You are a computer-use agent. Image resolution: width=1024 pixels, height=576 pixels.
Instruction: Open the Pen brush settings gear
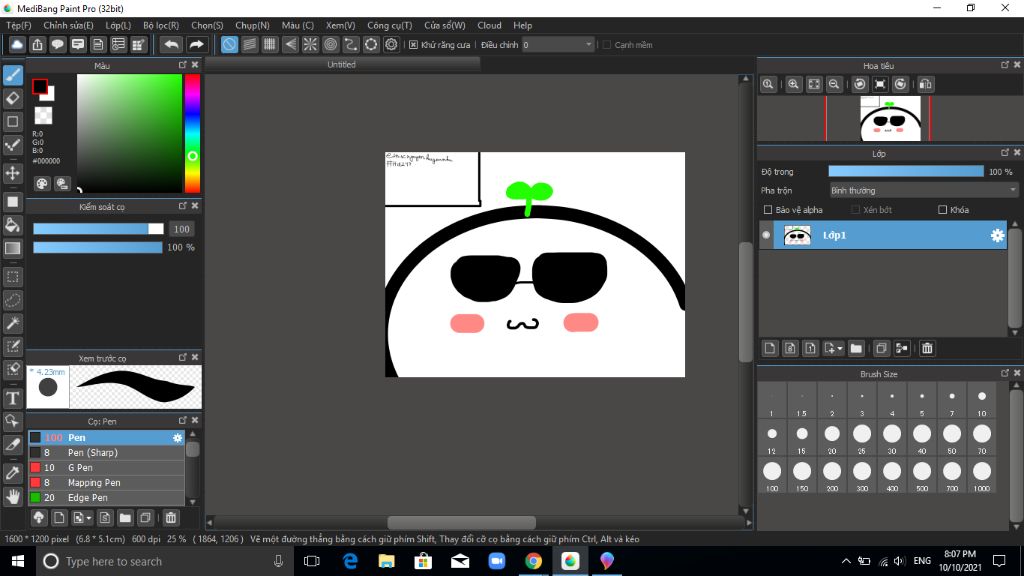click(x=178, y=438)
